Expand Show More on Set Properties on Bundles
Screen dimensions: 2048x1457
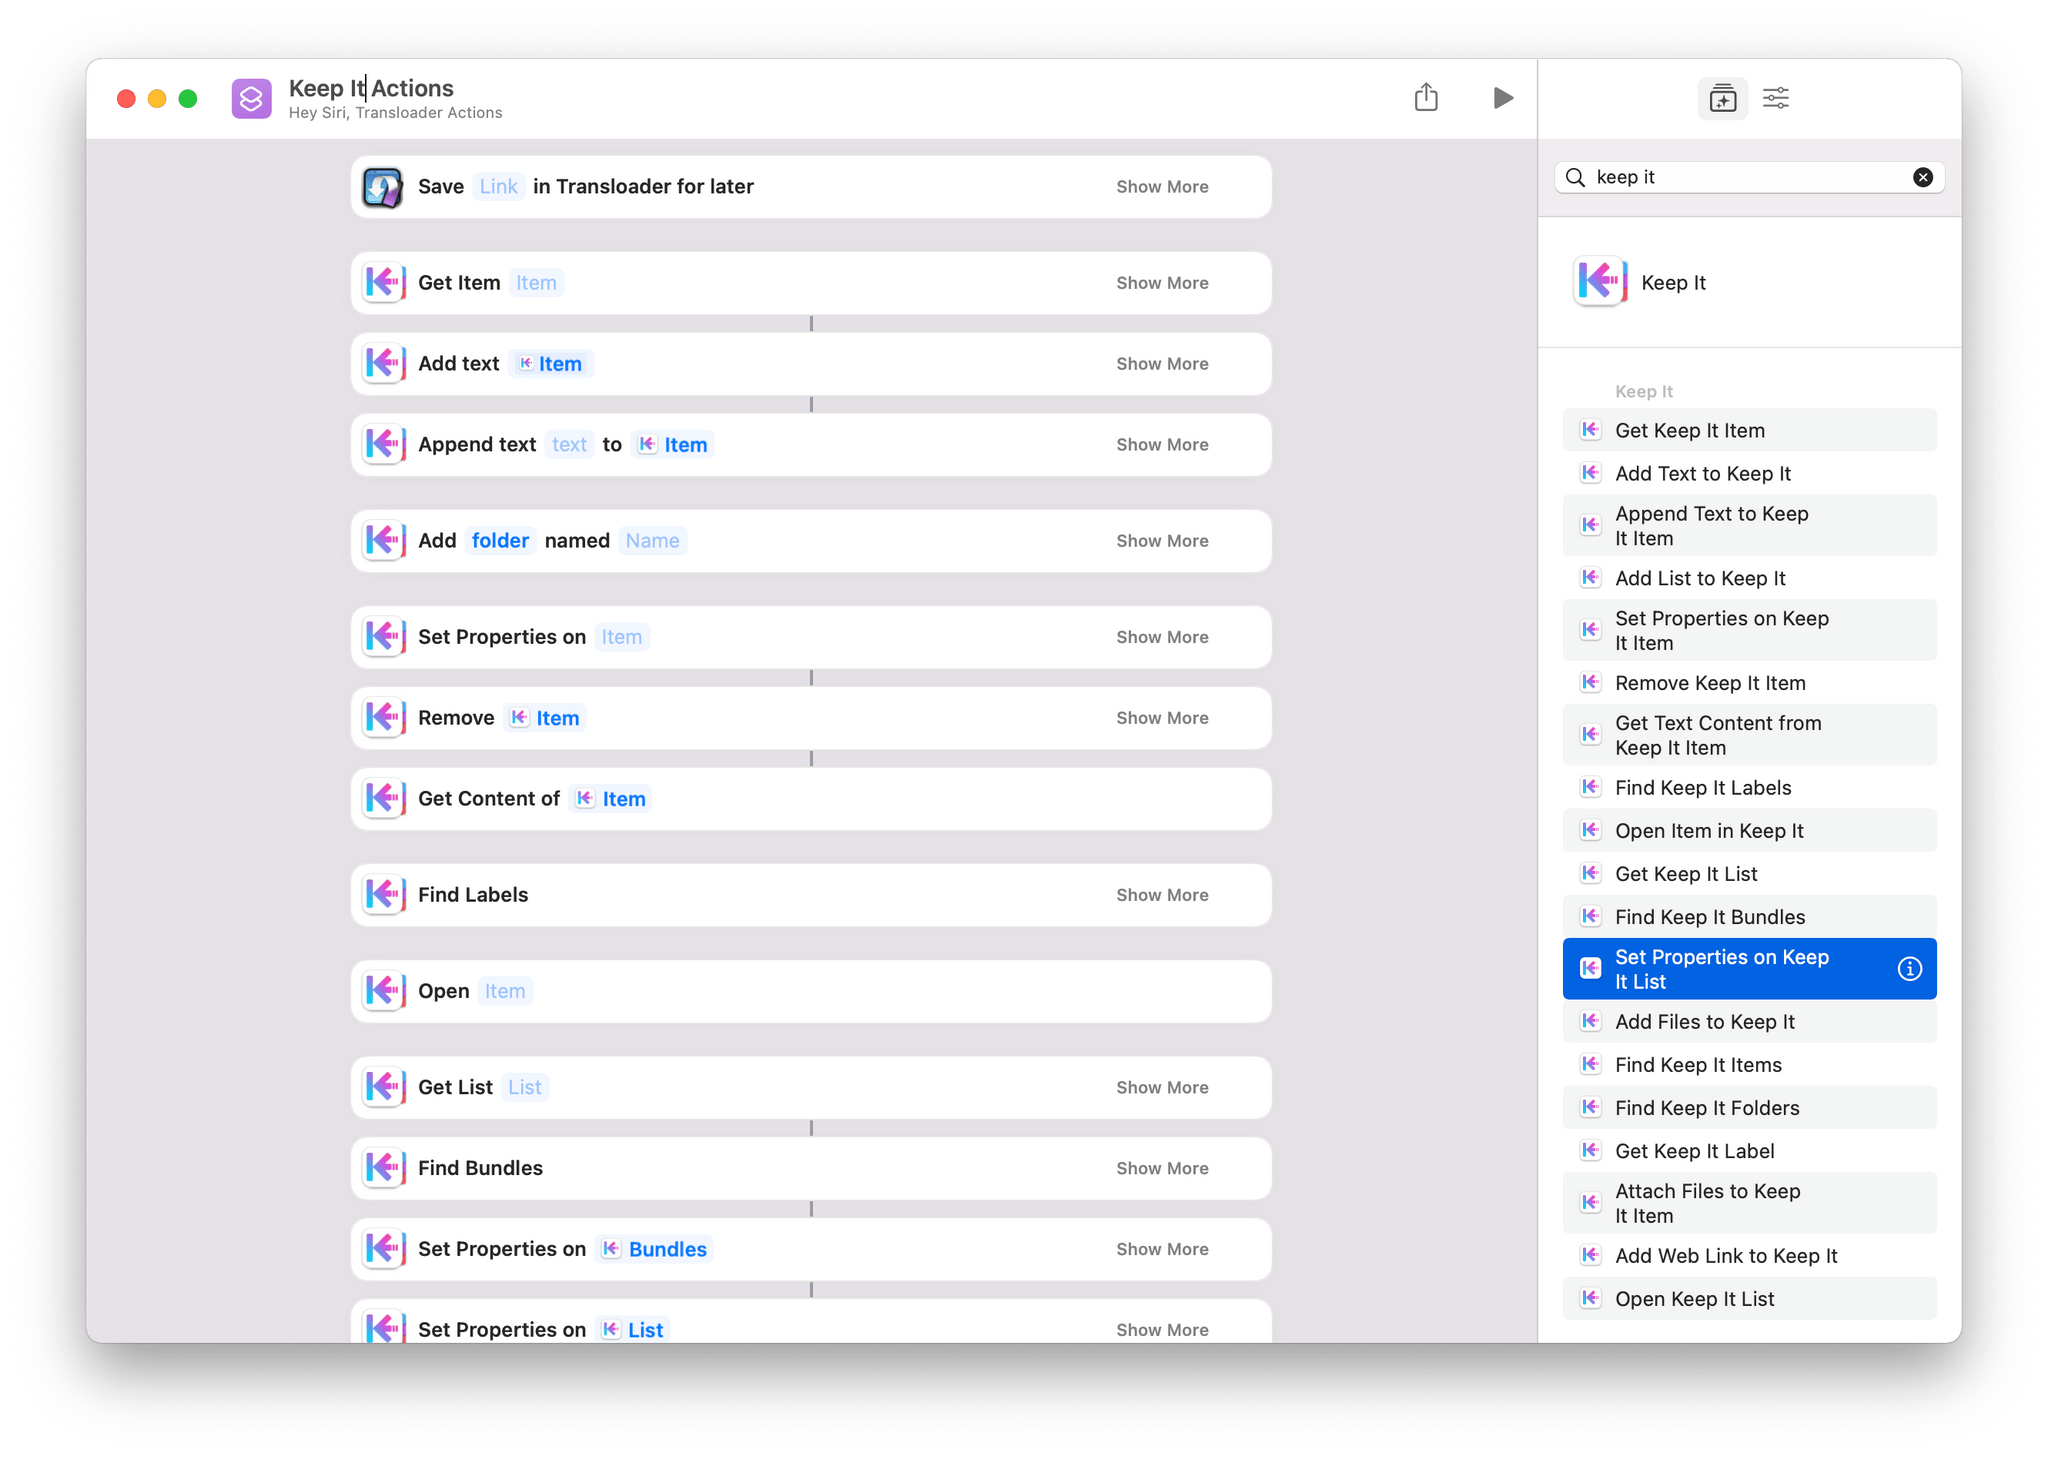pos(1162,1249)
